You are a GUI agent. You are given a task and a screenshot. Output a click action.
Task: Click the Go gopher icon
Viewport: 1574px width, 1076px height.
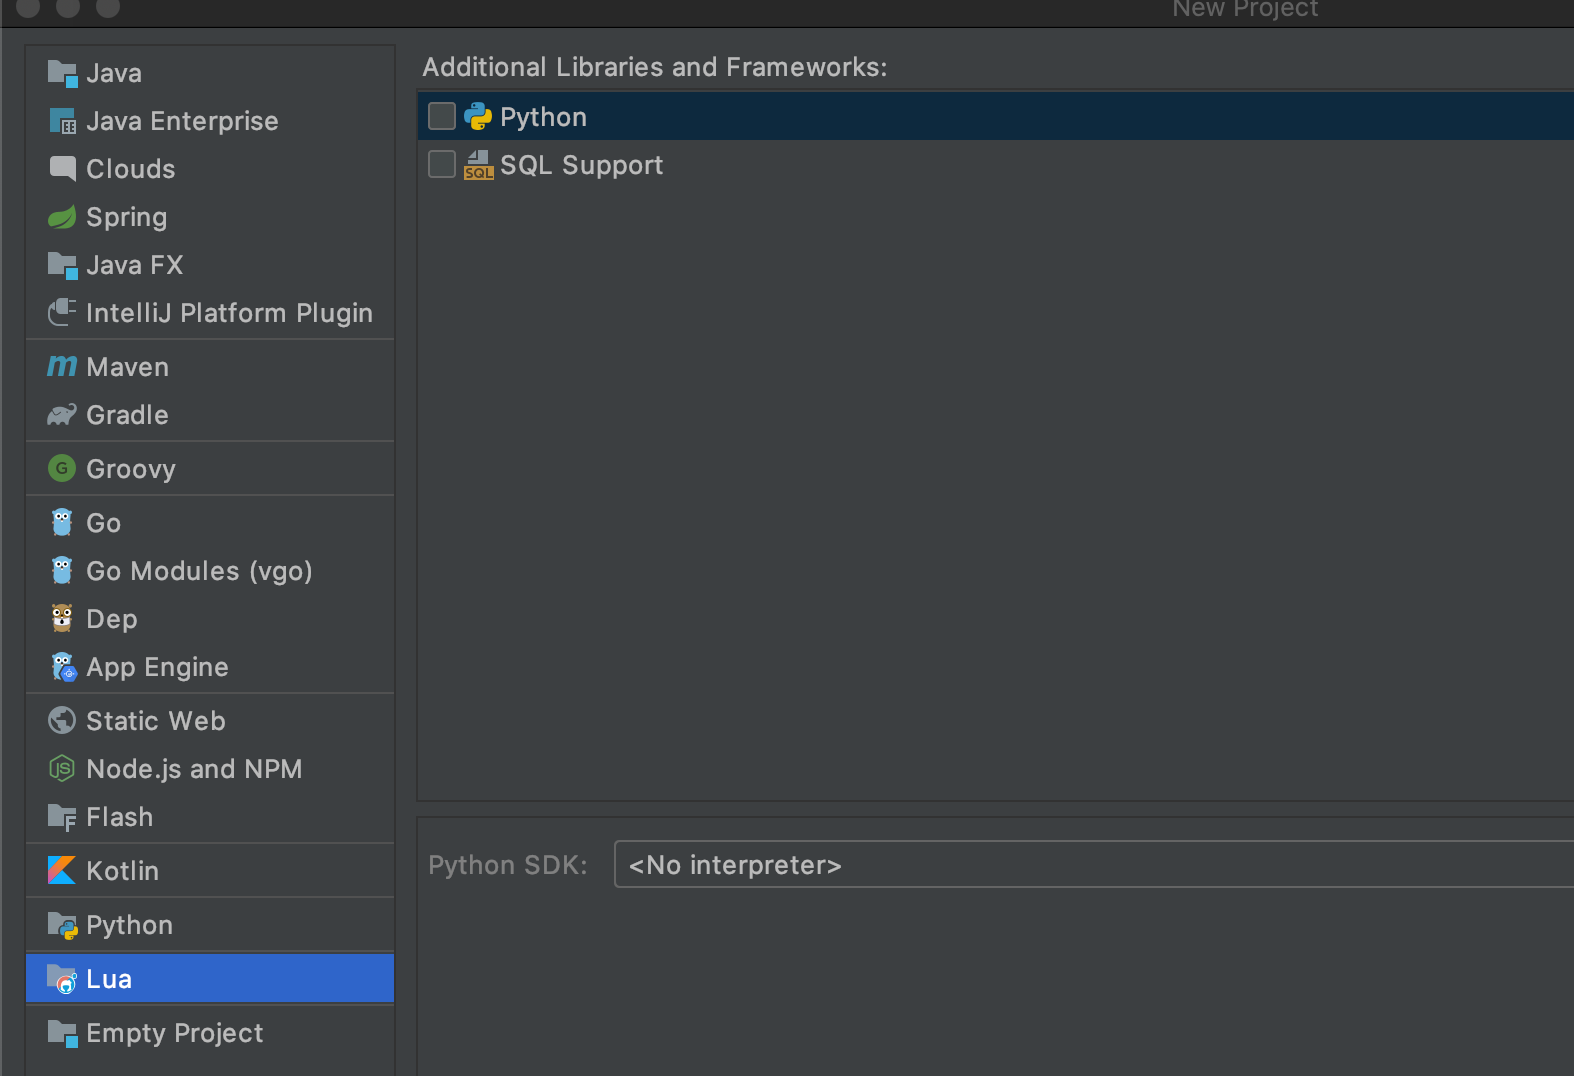tap(62, 522)
